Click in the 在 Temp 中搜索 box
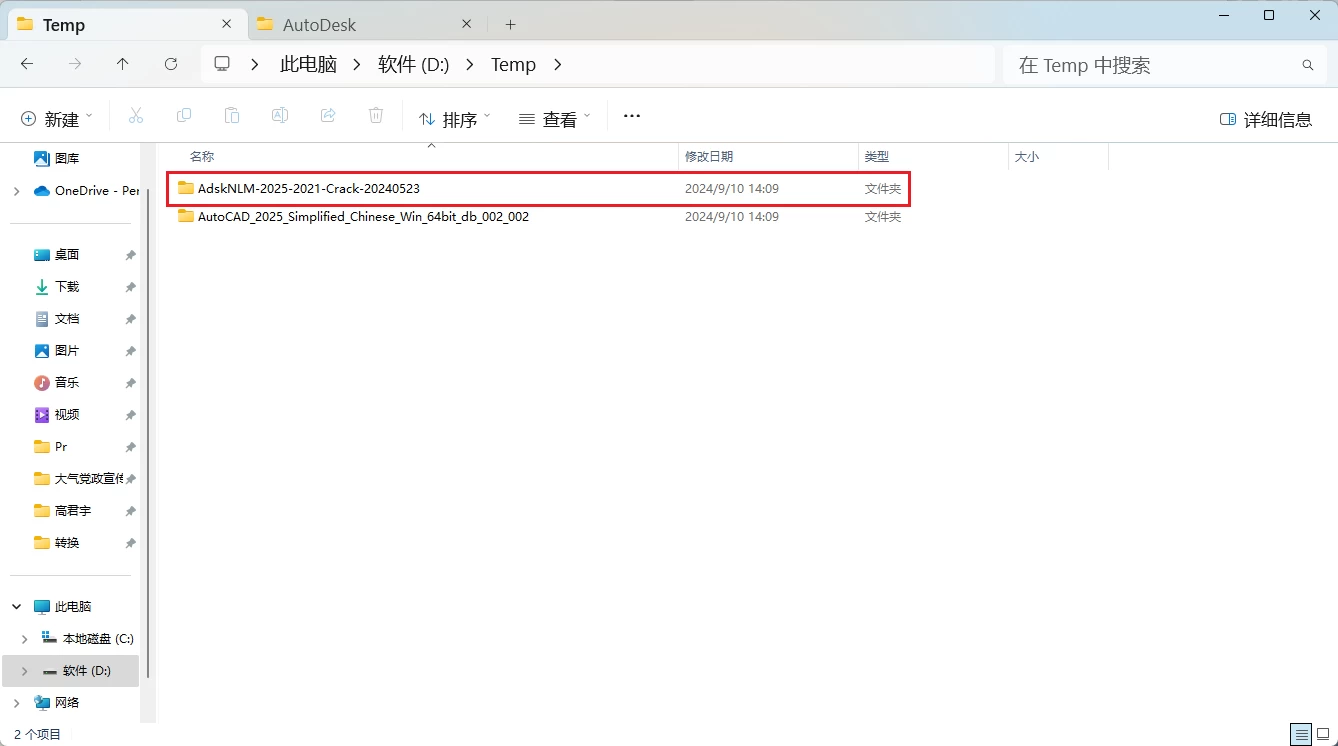 pos(1163,65)
